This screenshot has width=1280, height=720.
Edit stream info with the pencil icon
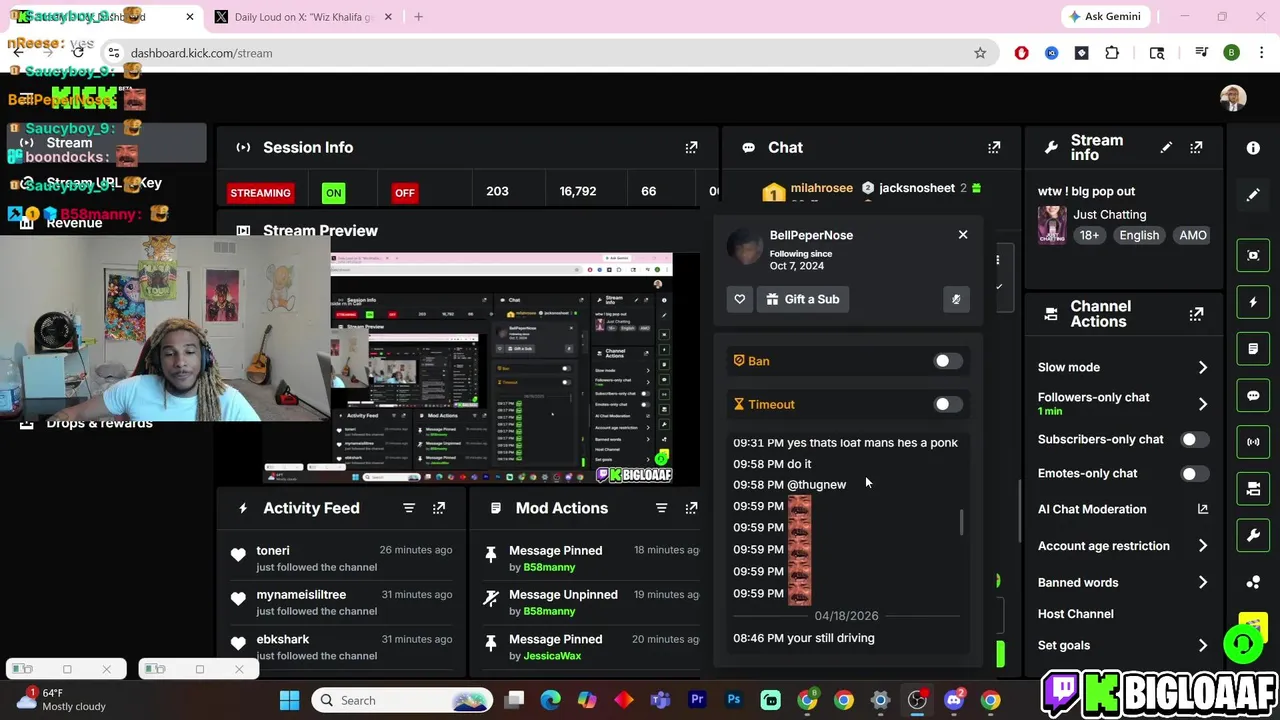click(1166, 147)
